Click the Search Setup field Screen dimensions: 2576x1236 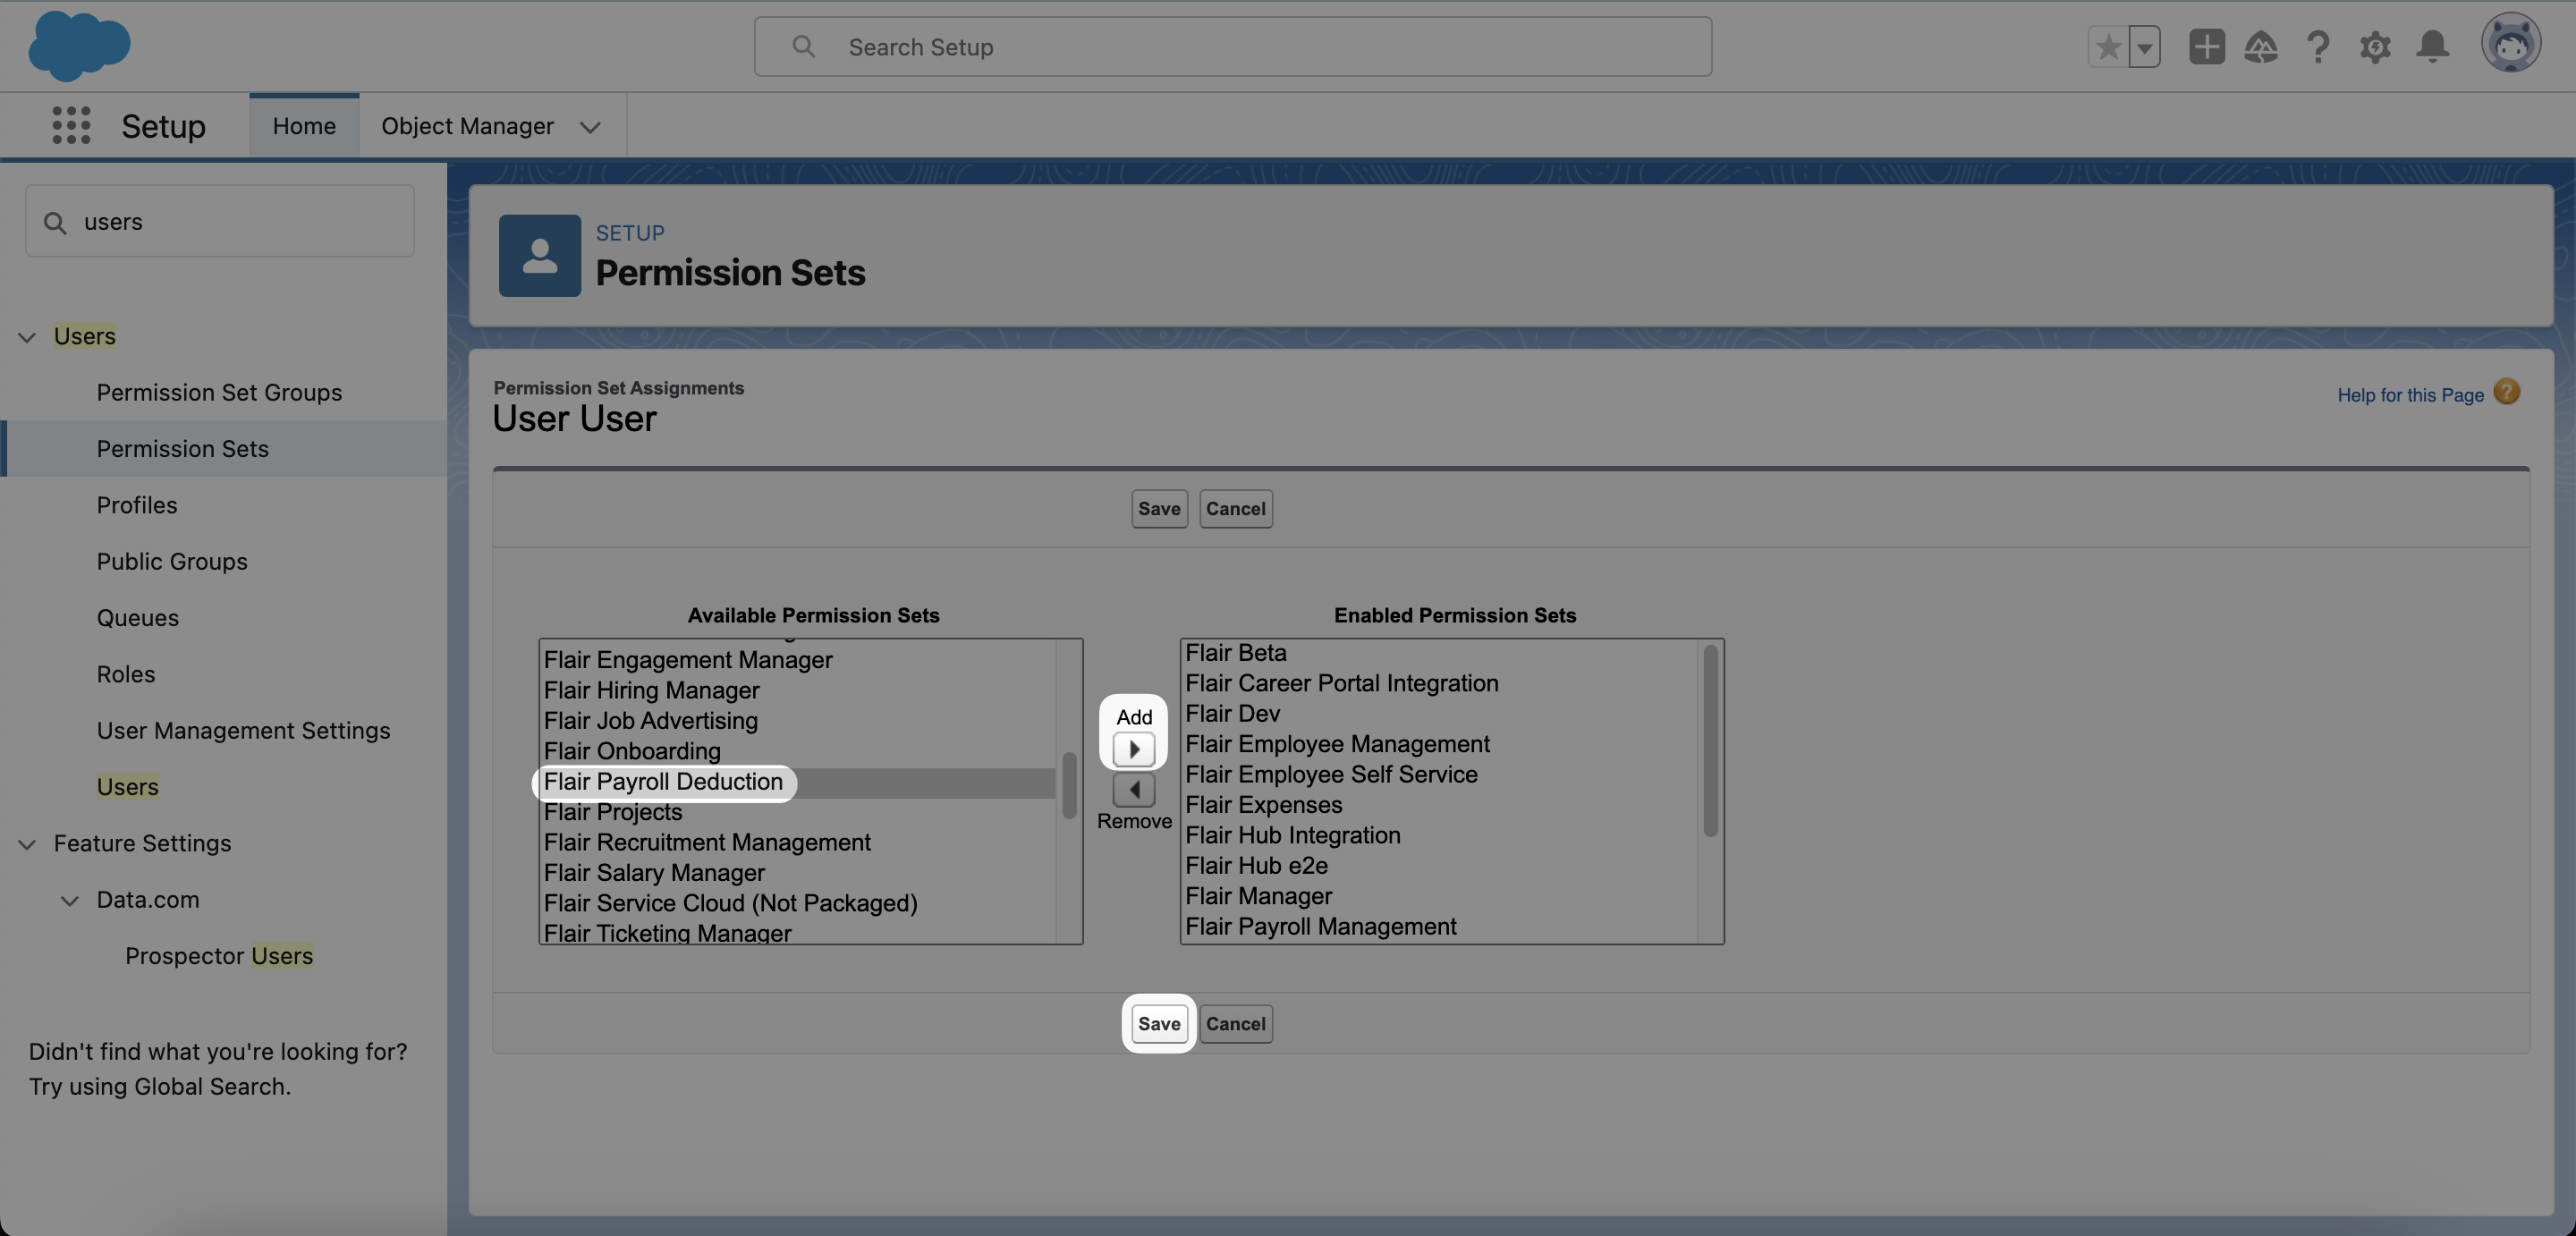tap(1232, 47)
